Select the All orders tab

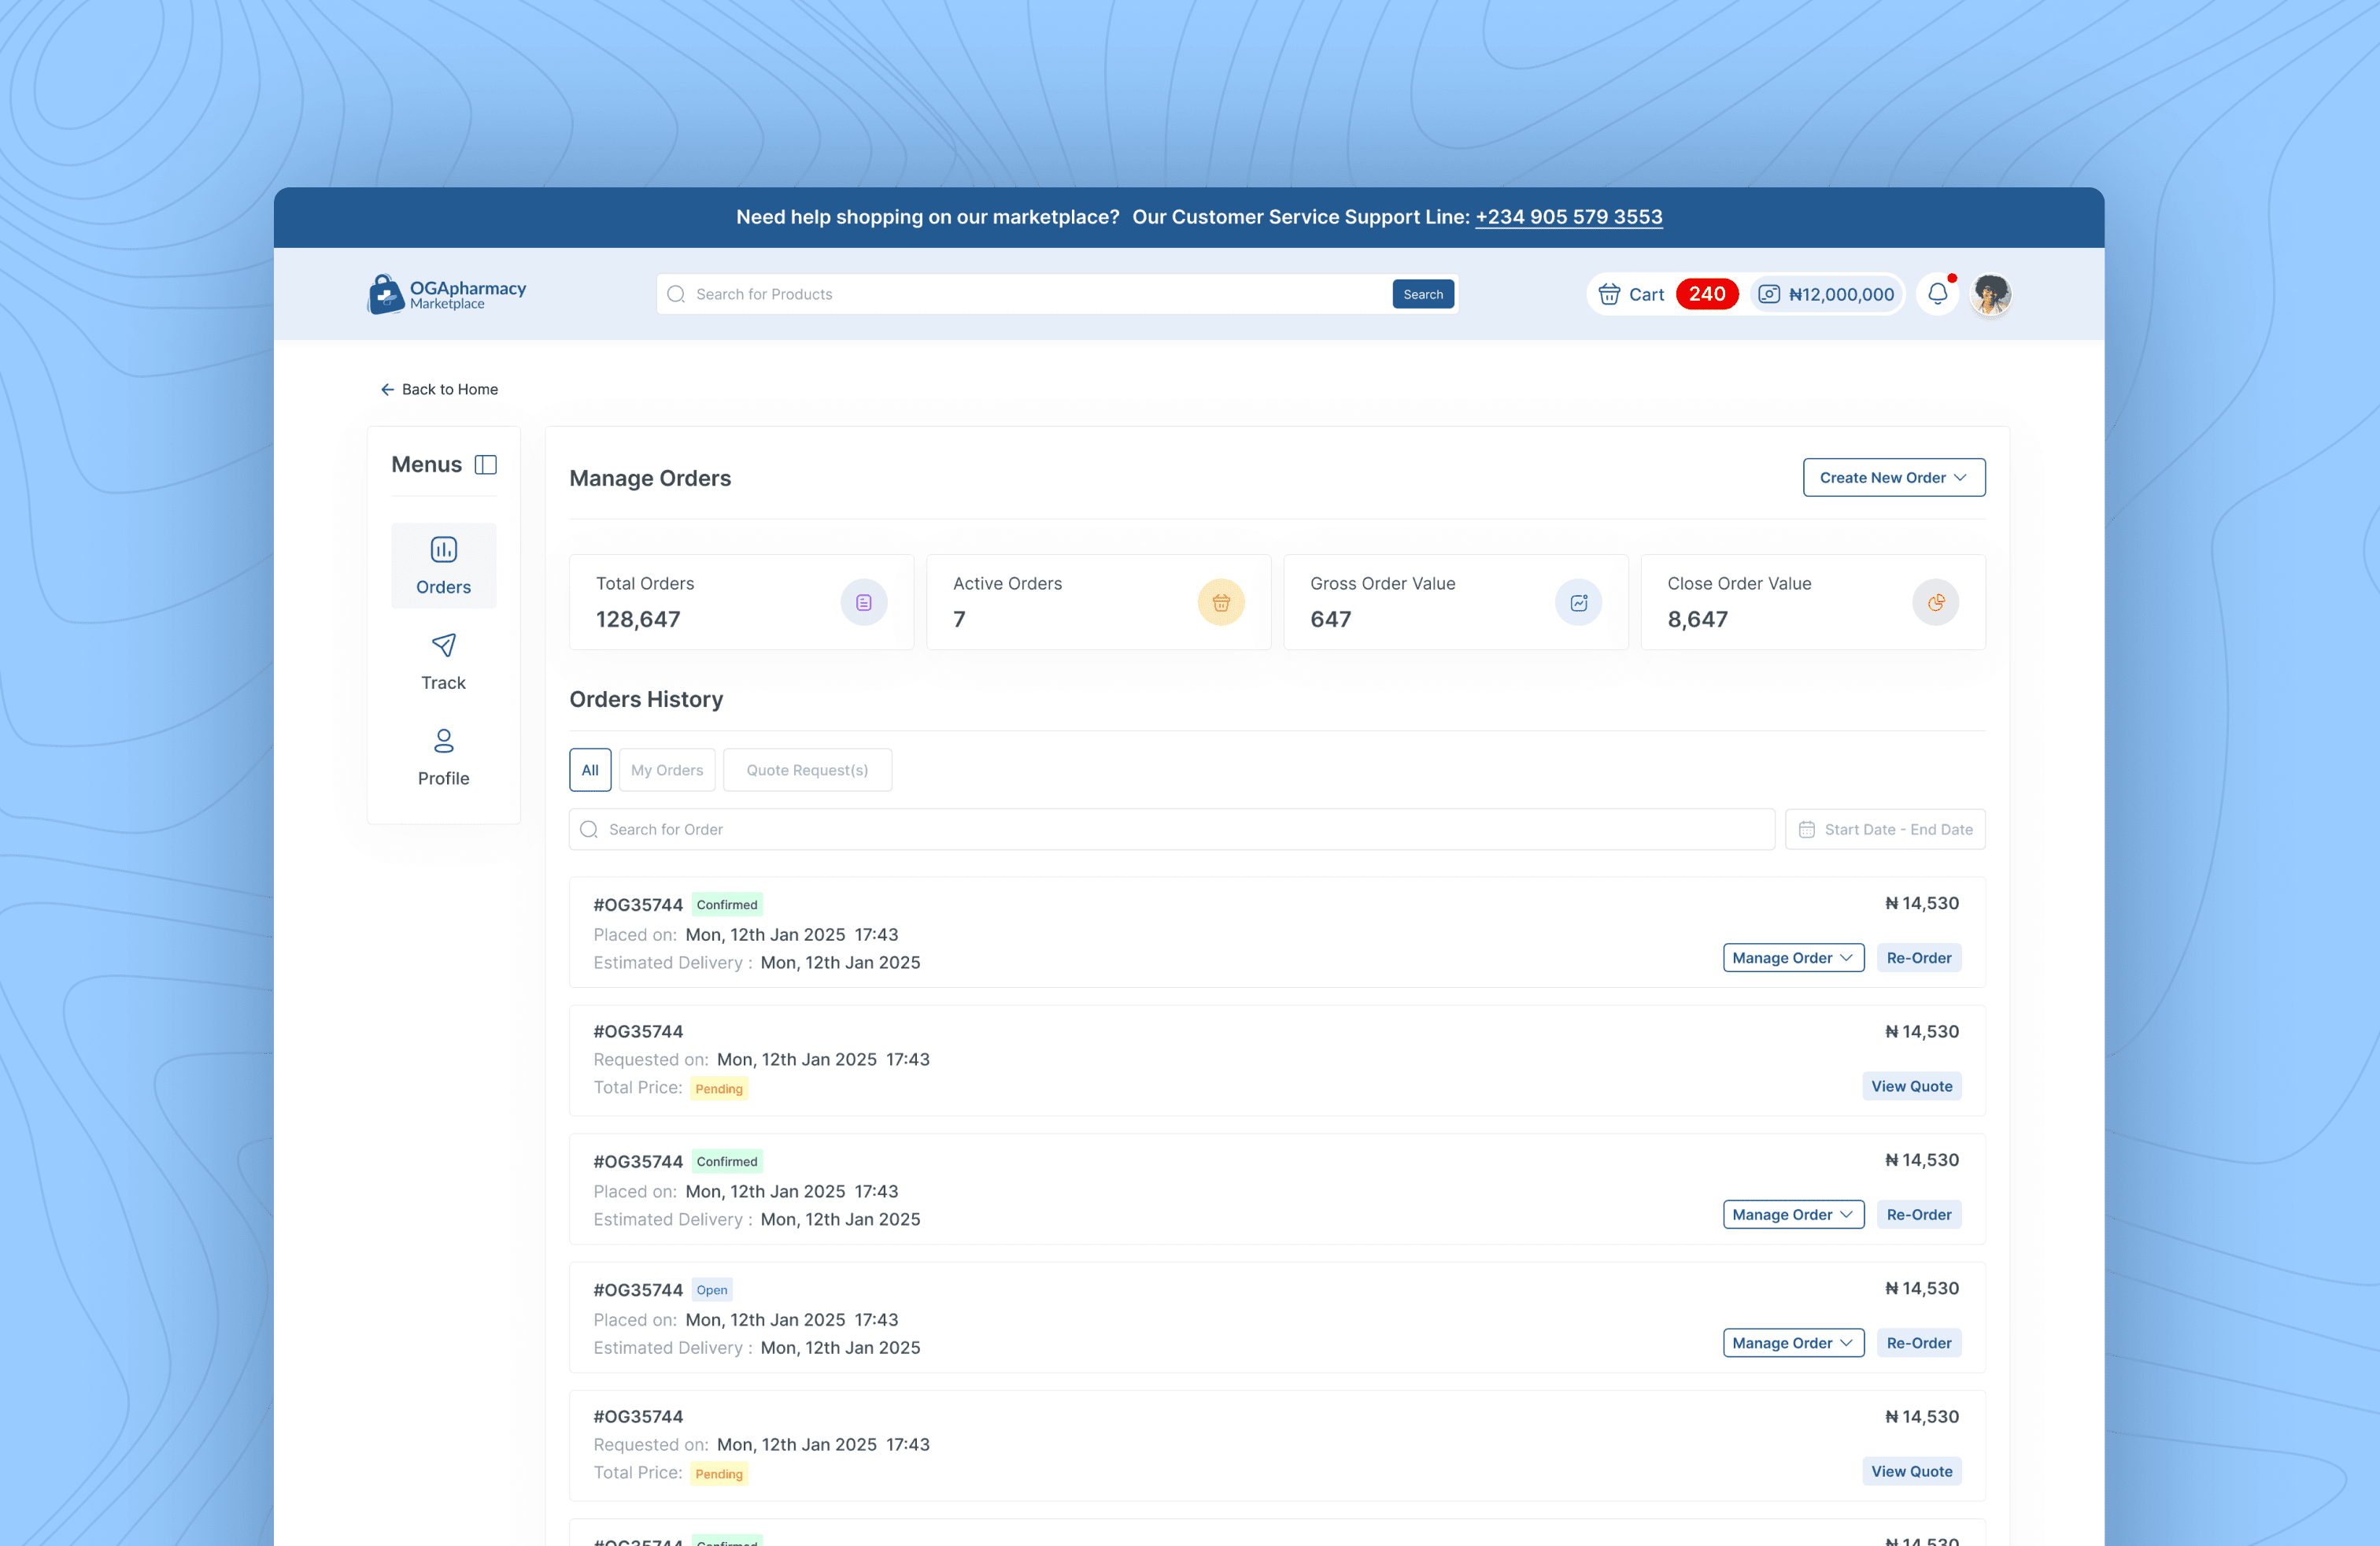tap(590, 770)
